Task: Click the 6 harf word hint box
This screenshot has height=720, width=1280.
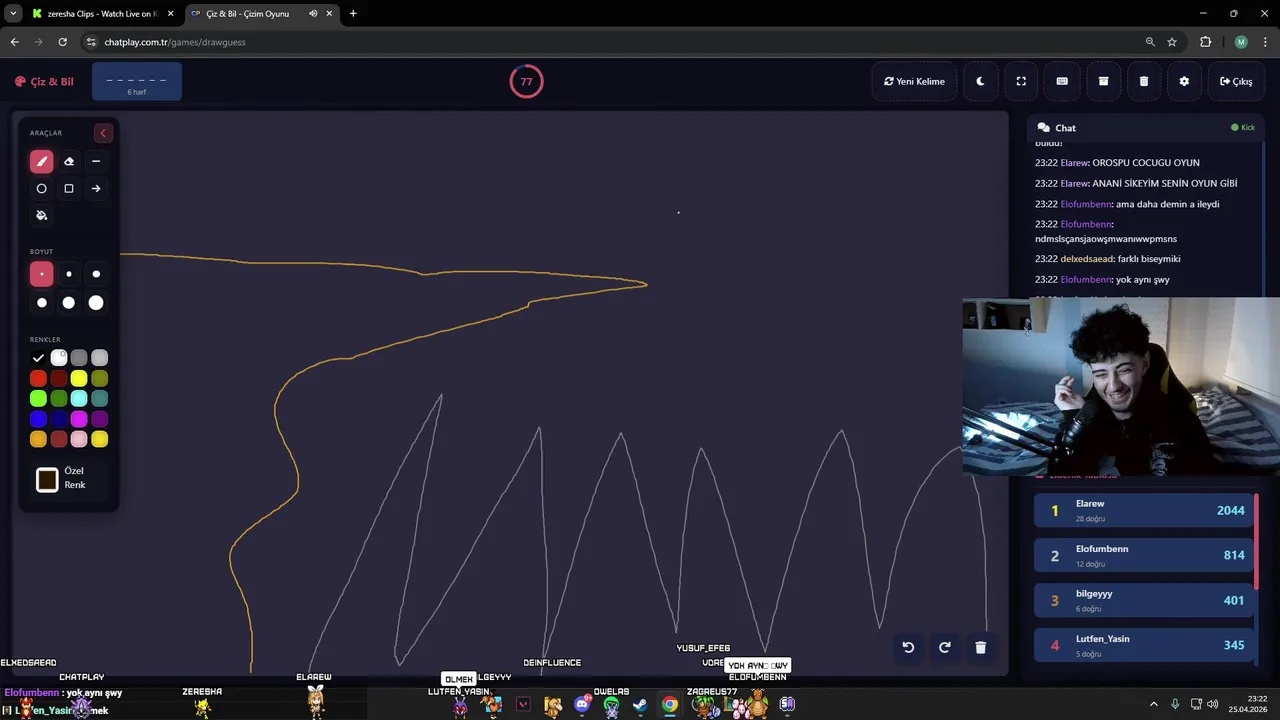Action: [x=137, y=82]
